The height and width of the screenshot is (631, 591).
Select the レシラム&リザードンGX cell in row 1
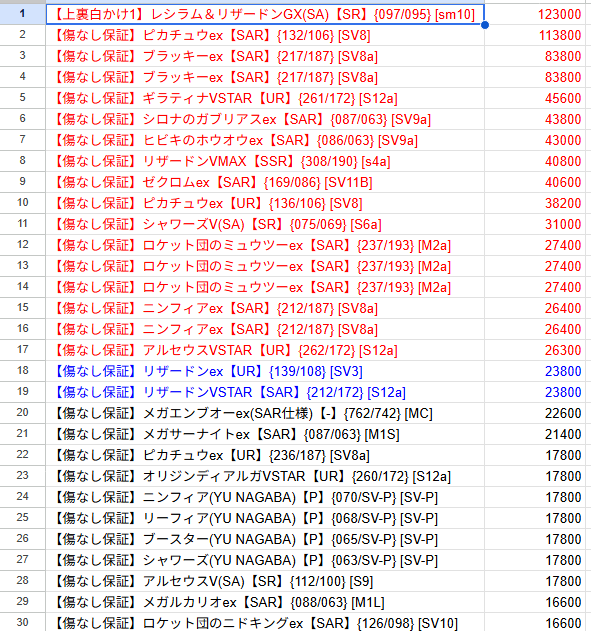point(265,14)
